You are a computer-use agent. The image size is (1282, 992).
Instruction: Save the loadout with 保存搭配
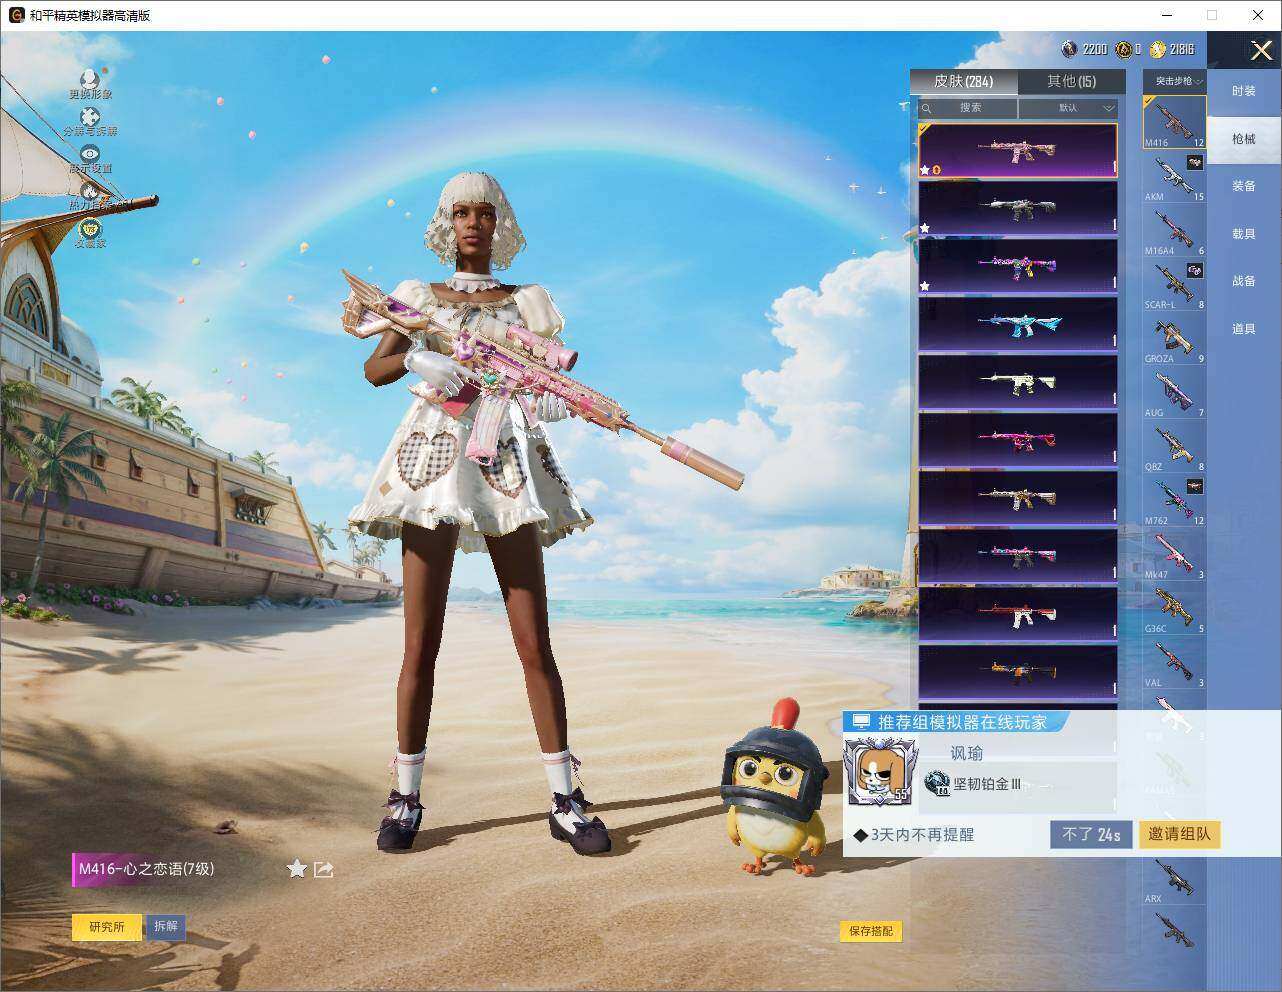pos(871,931)
